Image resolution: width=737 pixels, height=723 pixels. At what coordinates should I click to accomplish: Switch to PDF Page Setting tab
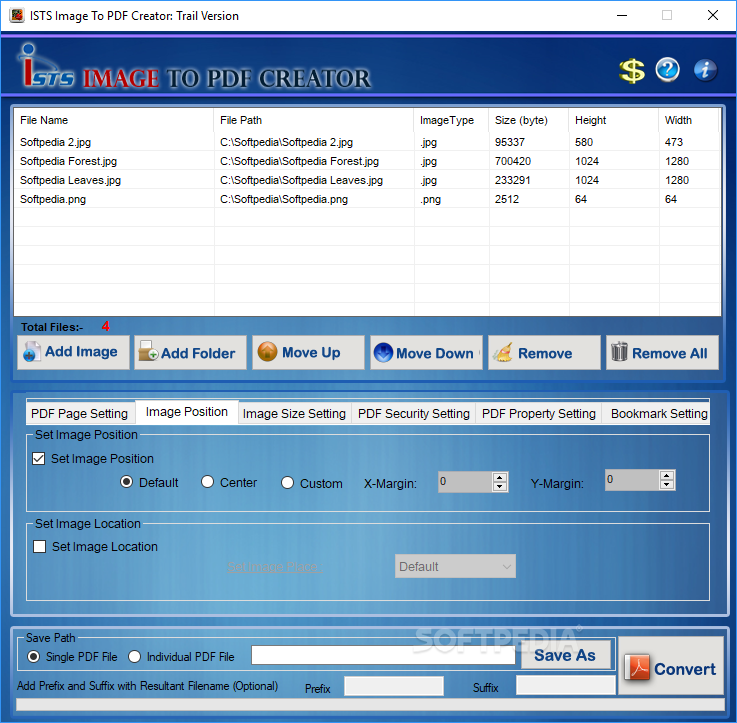(x=79, y=413)
